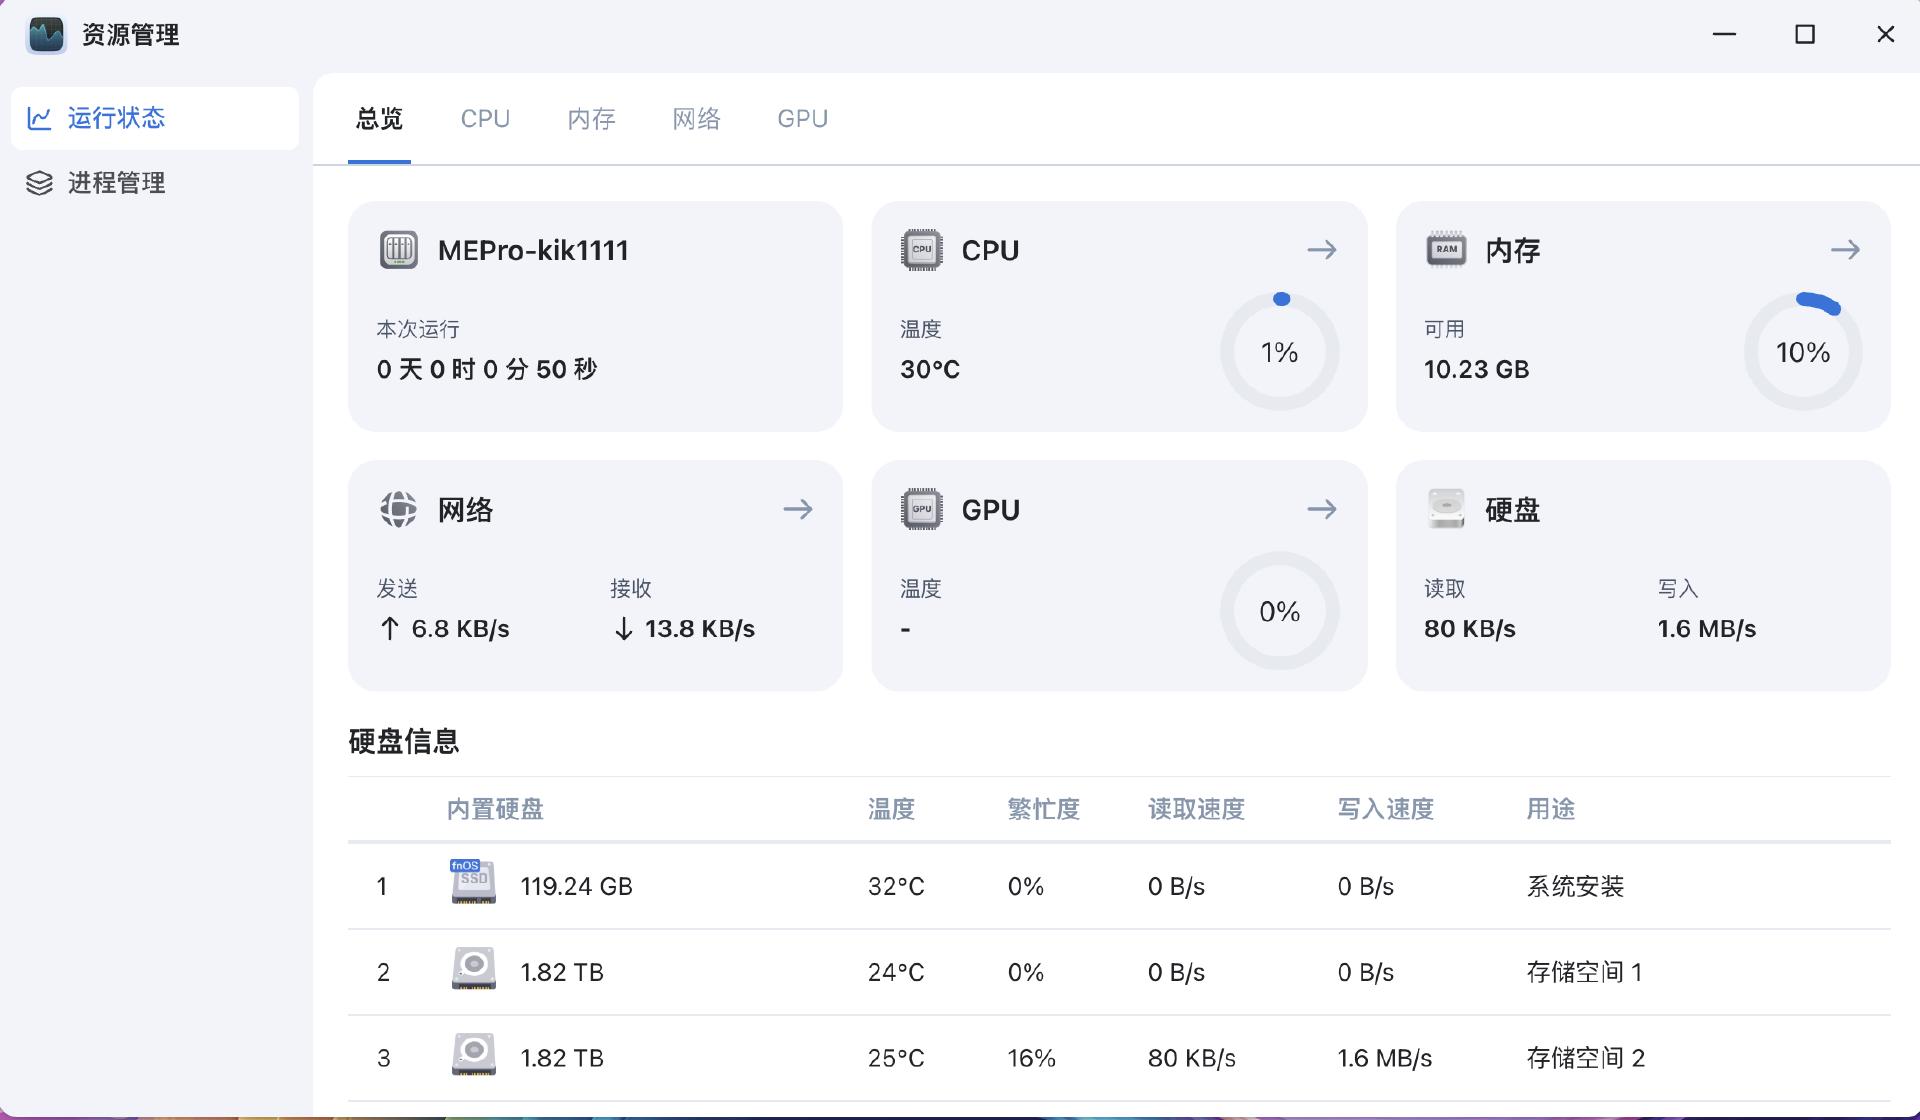Screen dimensions: 1920x1120
Task: Open CPU details with arrow
Action: [x=1321, y=250]
